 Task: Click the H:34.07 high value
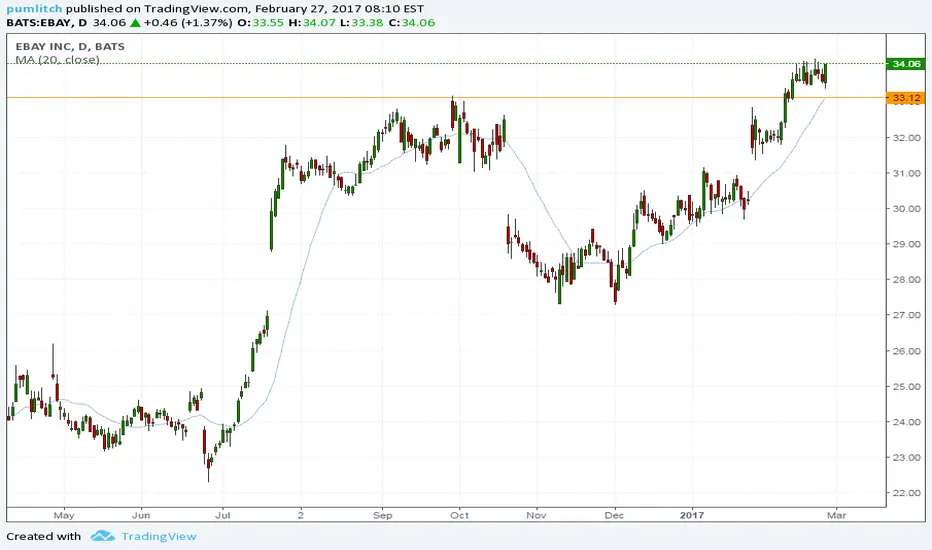(312, 23)
